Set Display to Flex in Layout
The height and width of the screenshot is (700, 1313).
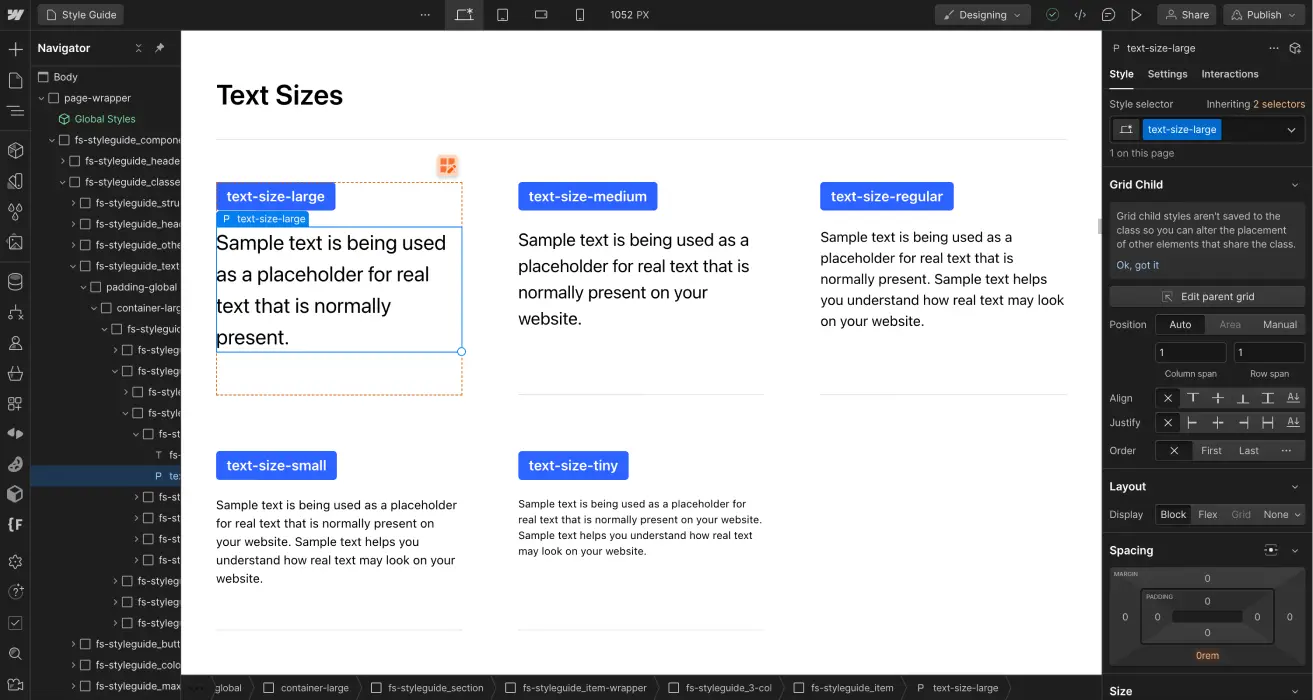[1207, 514]
